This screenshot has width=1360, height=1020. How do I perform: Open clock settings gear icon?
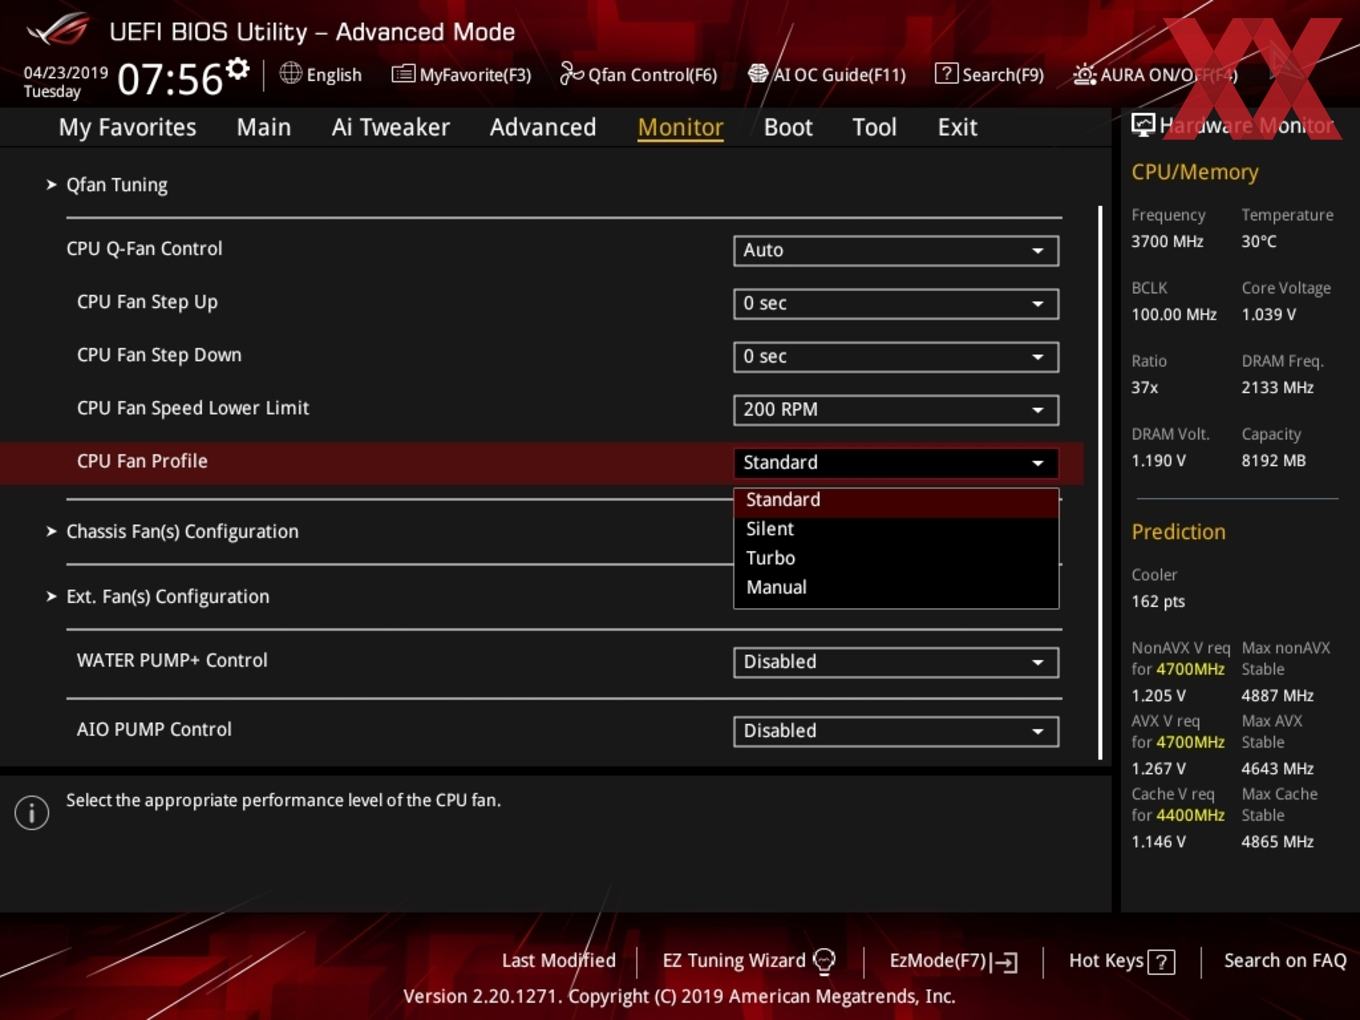click(x=237, y=69)
